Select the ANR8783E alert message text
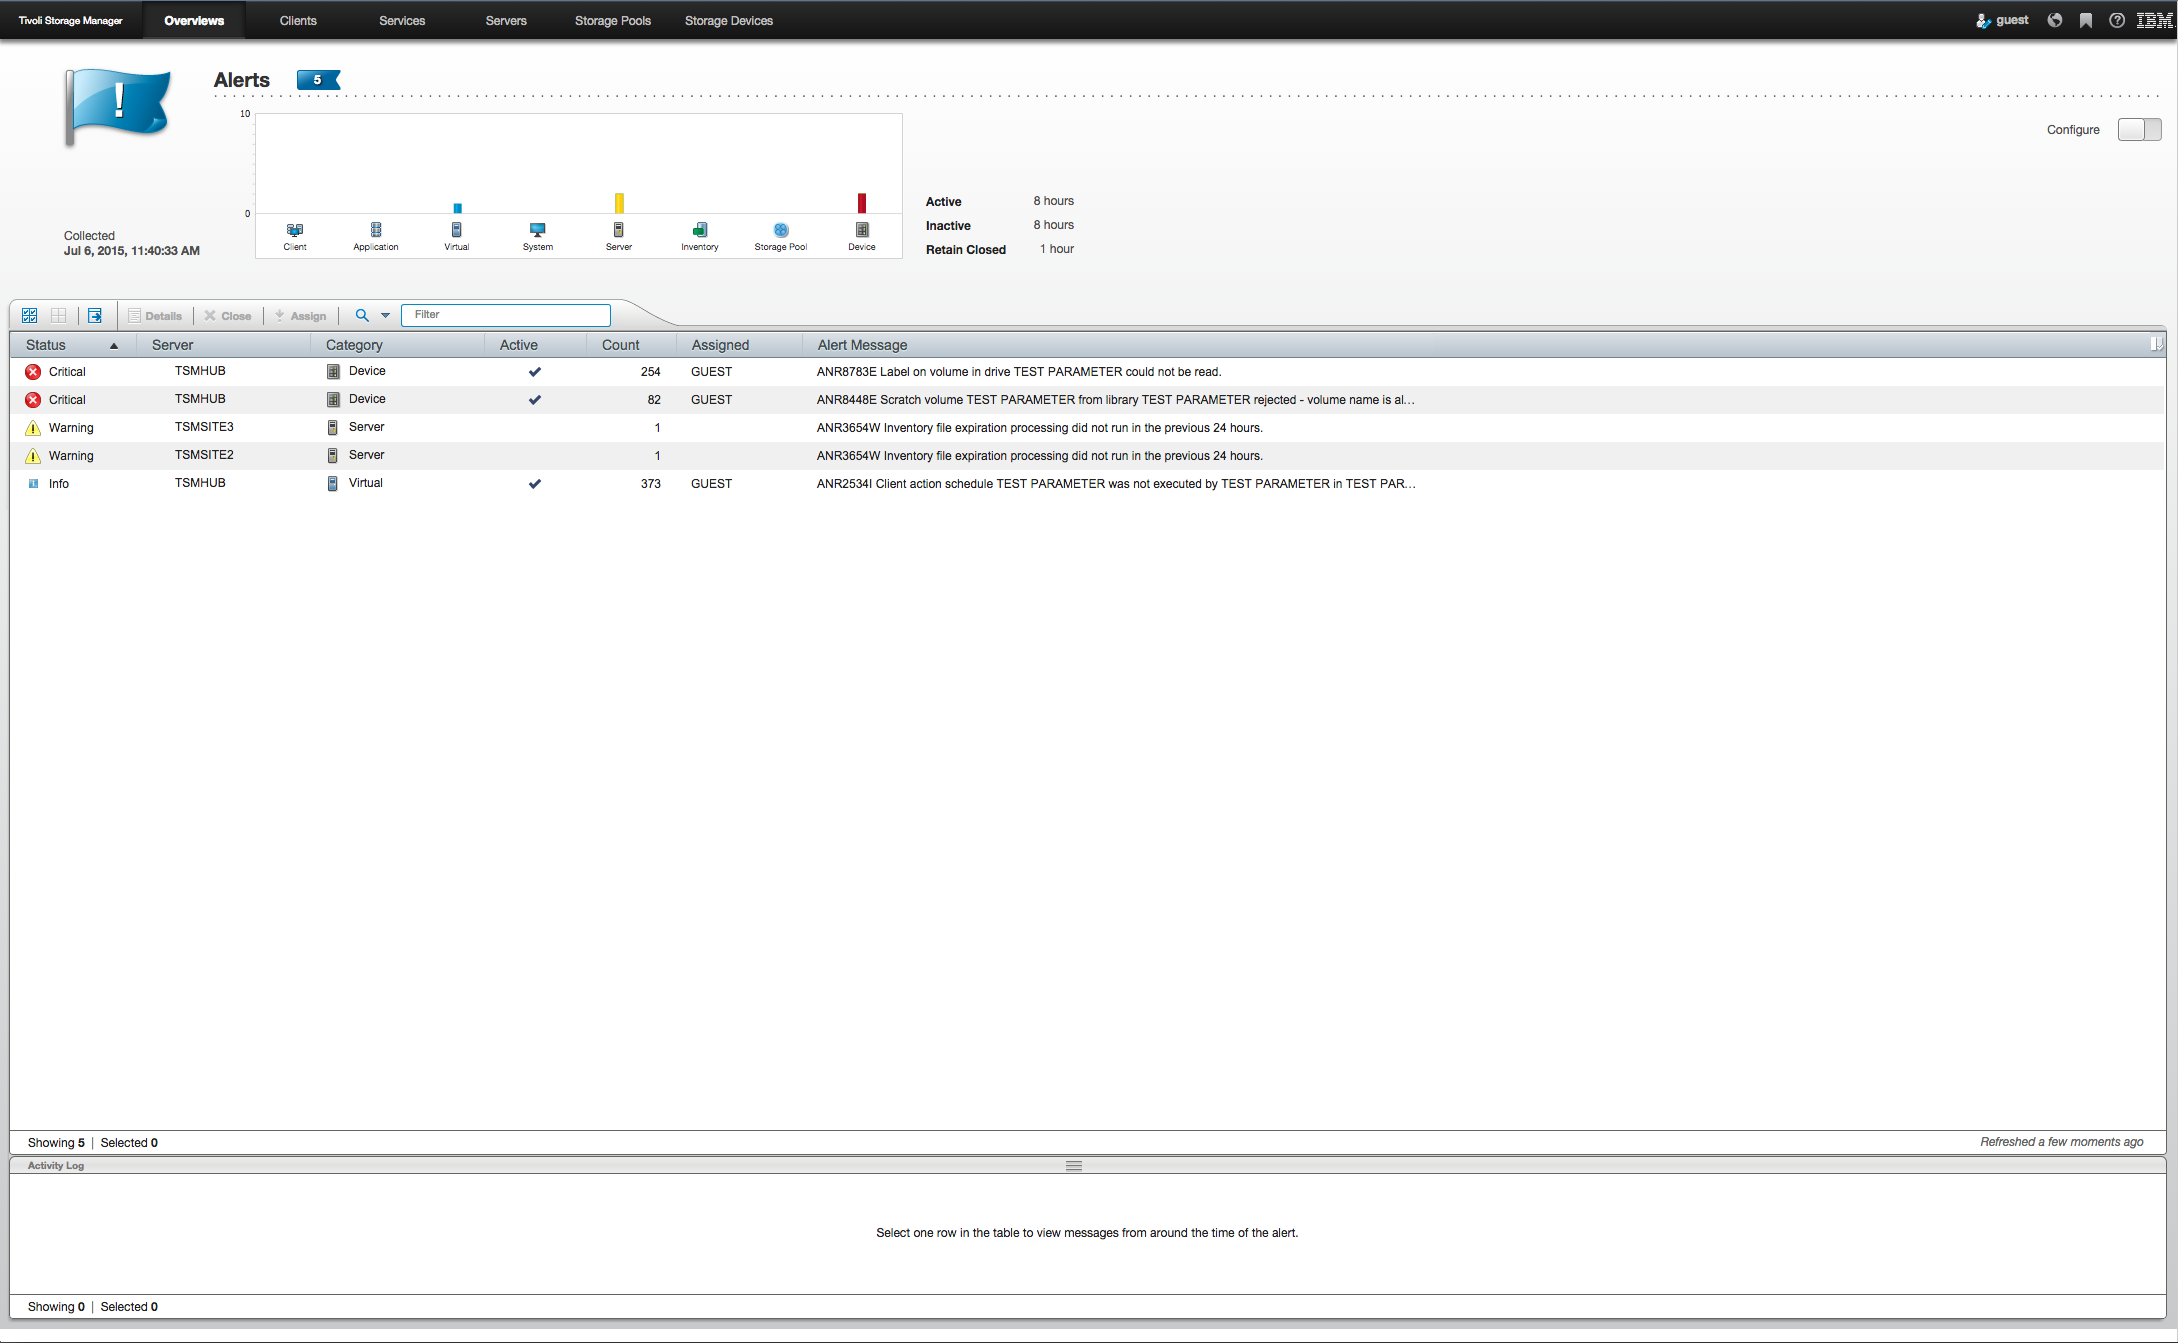 [1019, 372]
